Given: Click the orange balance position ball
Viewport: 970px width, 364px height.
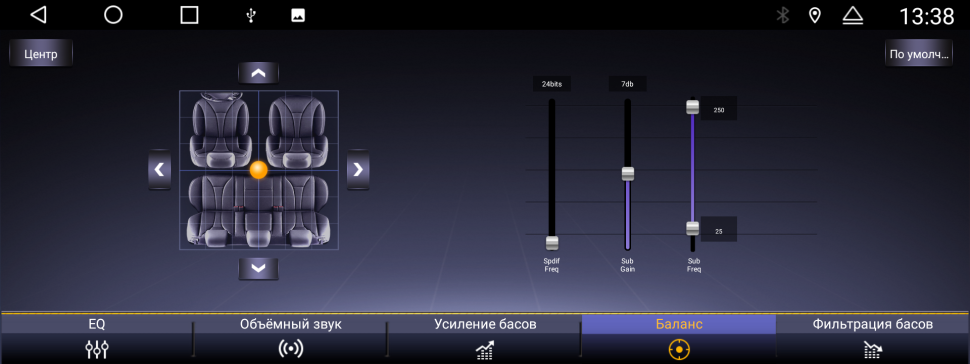Looking at the screenshot, I should 259,170.
